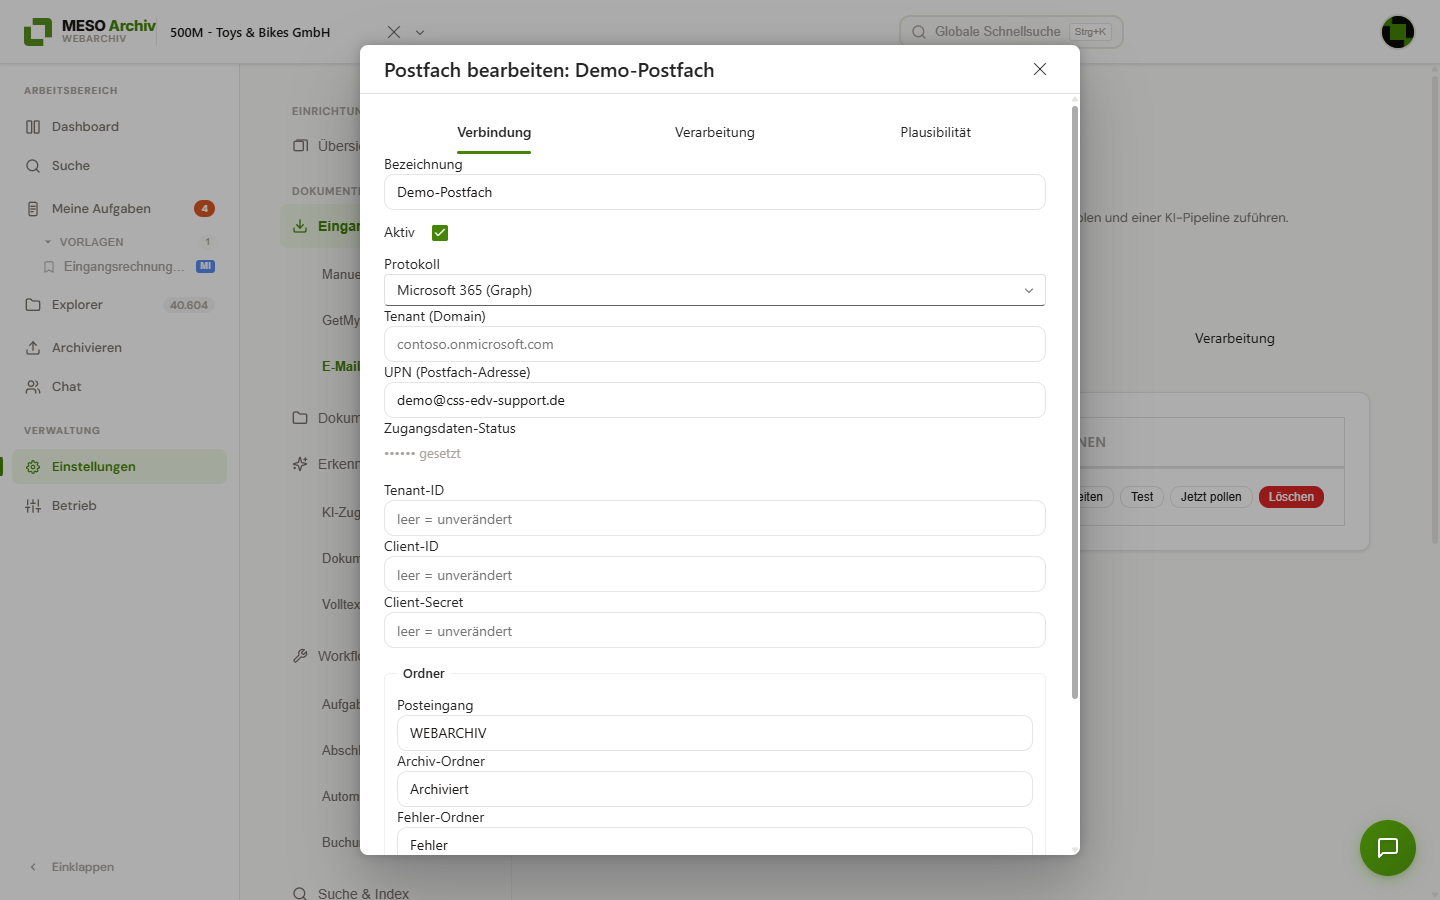Click the Fehler-Ordner input field

tap(715, 842)
